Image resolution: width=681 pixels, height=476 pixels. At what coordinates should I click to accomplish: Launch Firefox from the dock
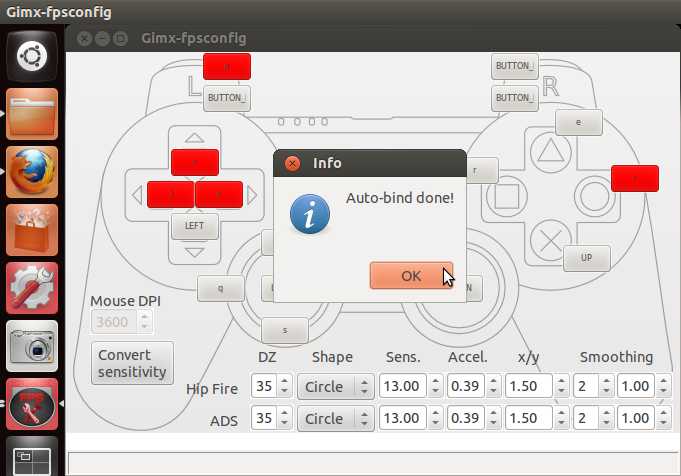pyautogui.click(x=32, y=172)
